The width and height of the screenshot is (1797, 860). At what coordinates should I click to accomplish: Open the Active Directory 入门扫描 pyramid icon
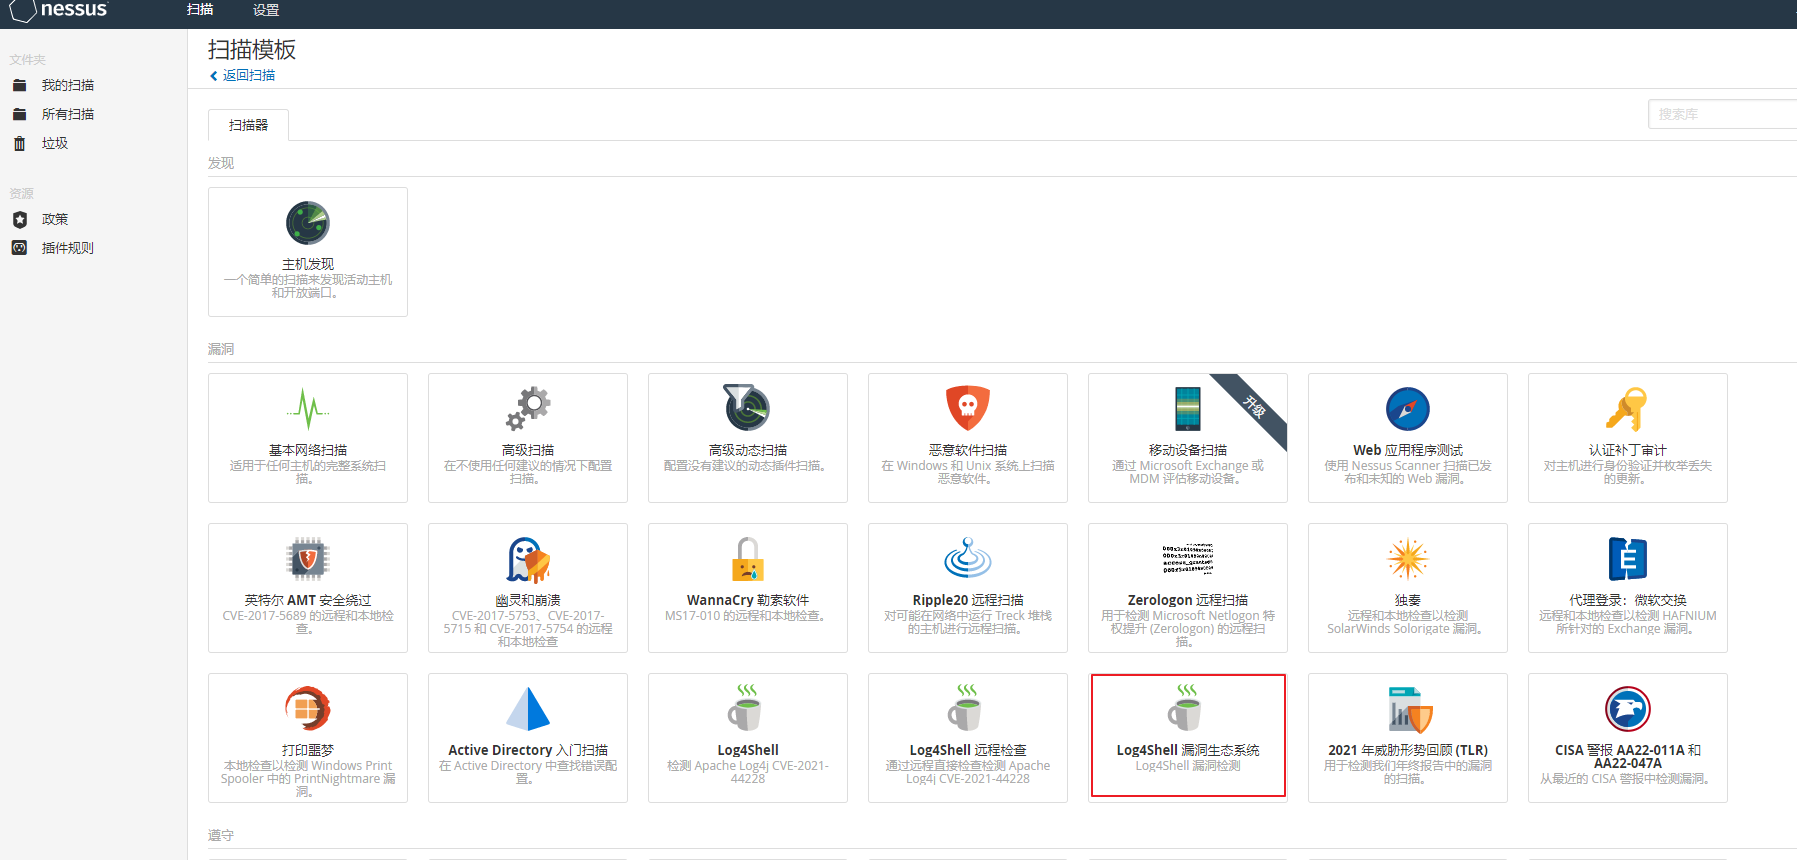click(528, 709)
